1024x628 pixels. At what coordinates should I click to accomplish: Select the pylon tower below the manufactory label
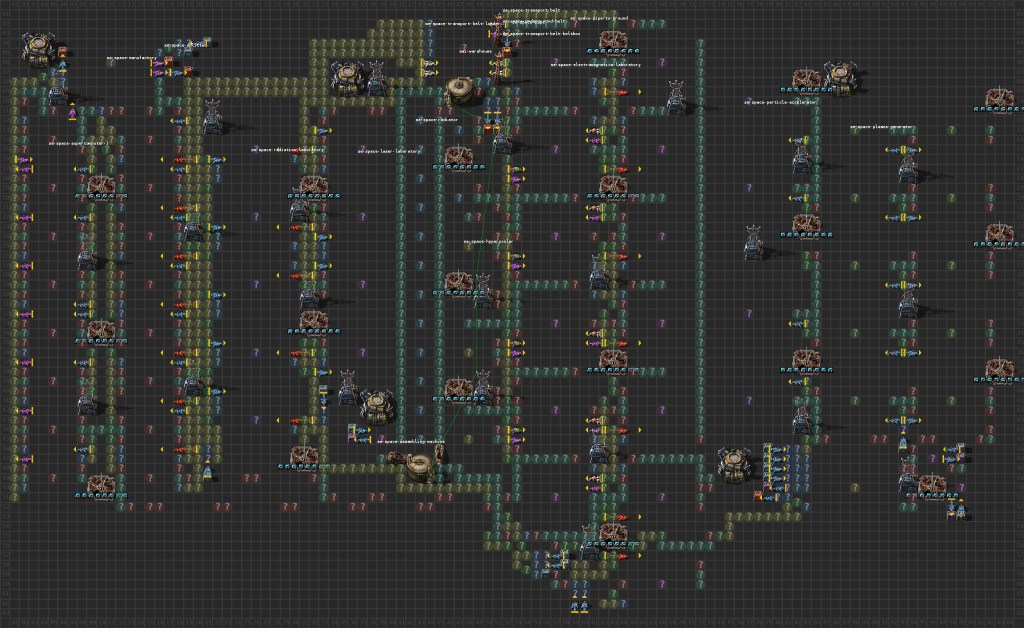[212, 118]
